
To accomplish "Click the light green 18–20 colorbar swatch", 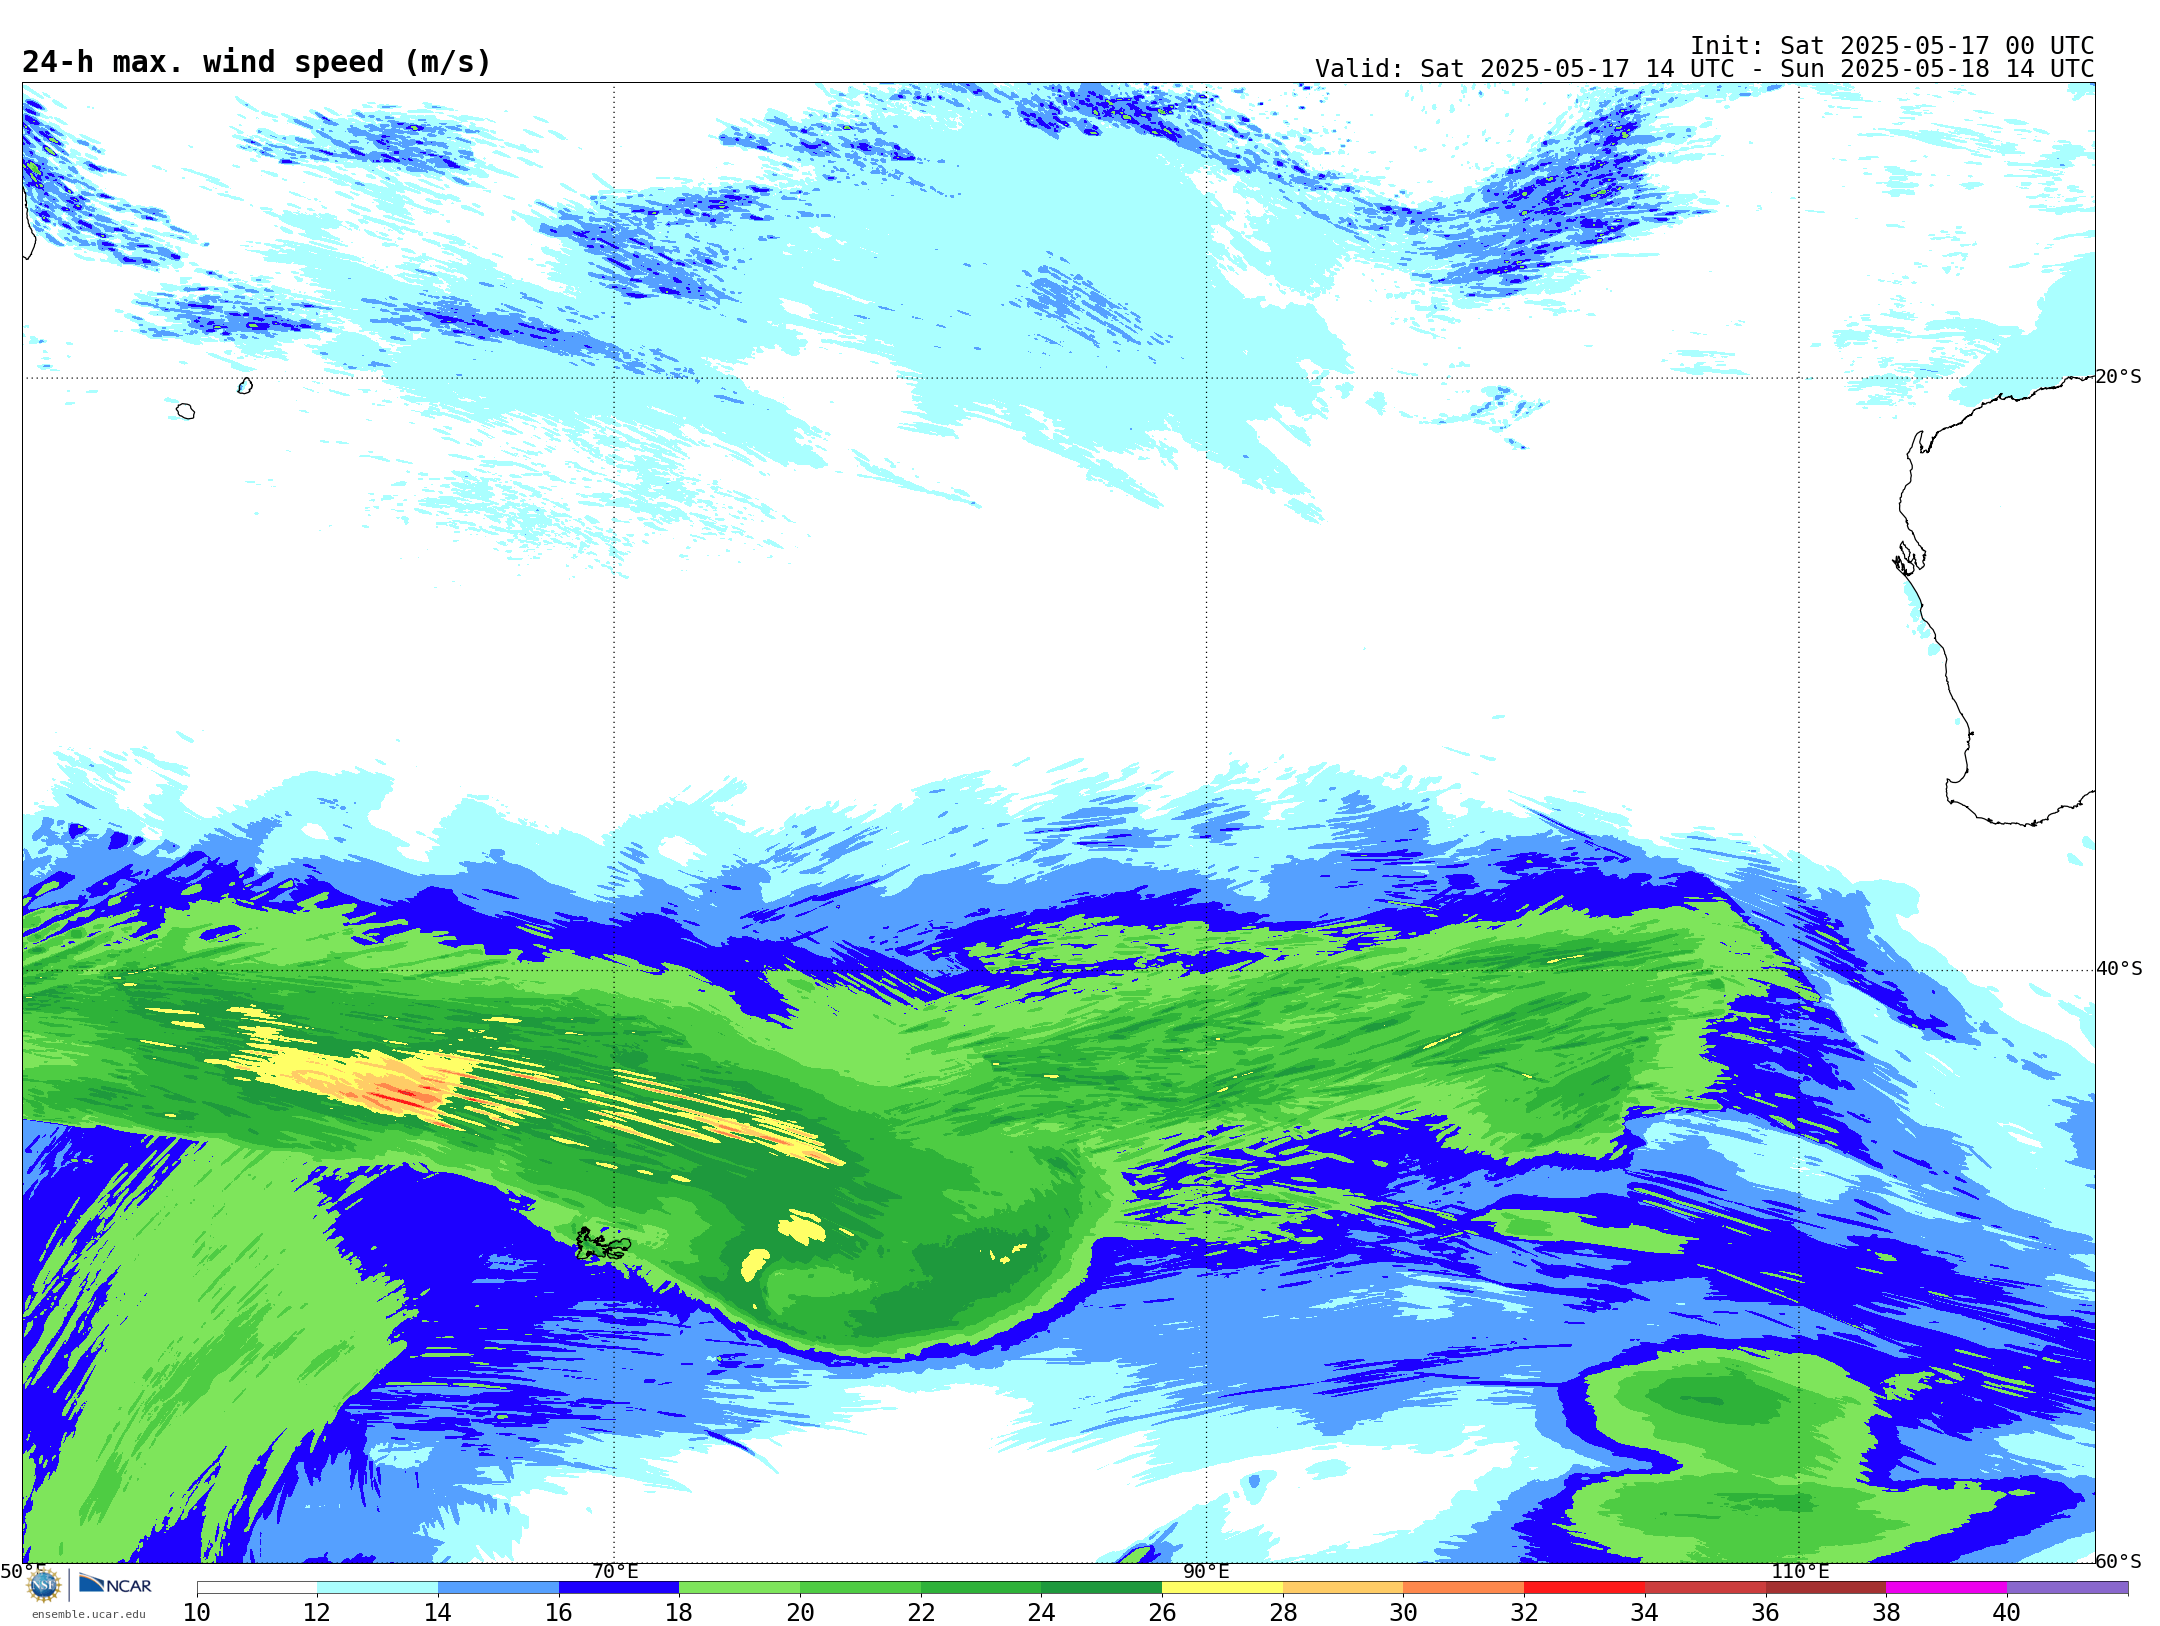I will [739, 1588].
